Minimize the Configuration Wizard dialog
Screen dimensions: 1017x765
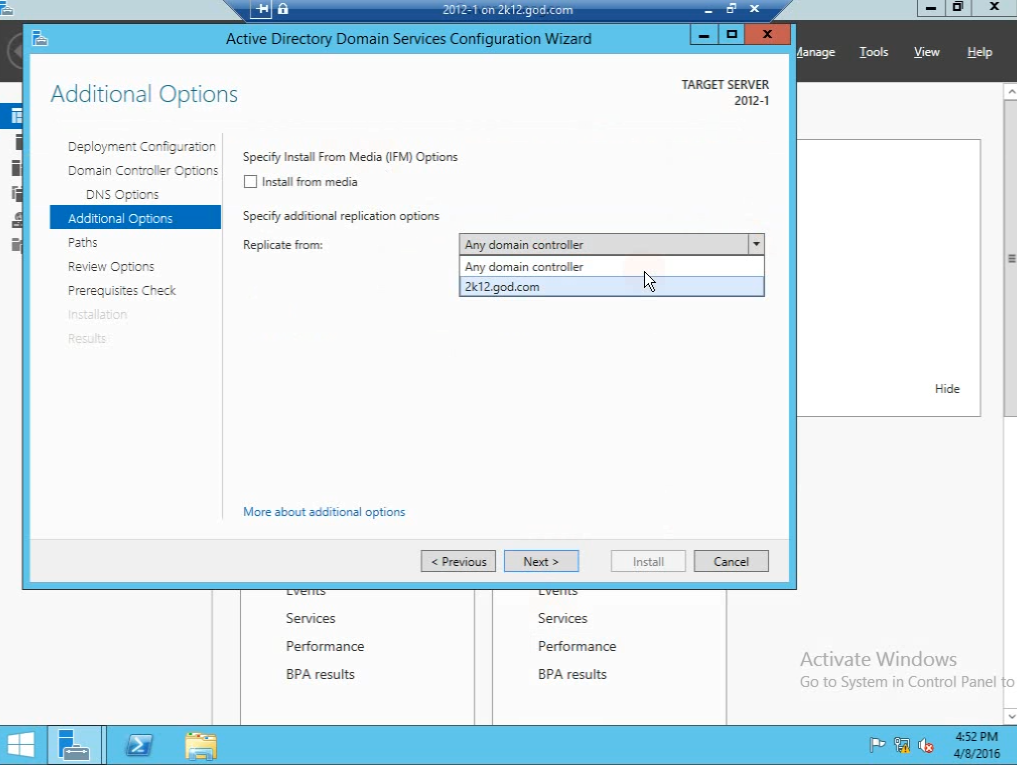(x=704, y=35)
